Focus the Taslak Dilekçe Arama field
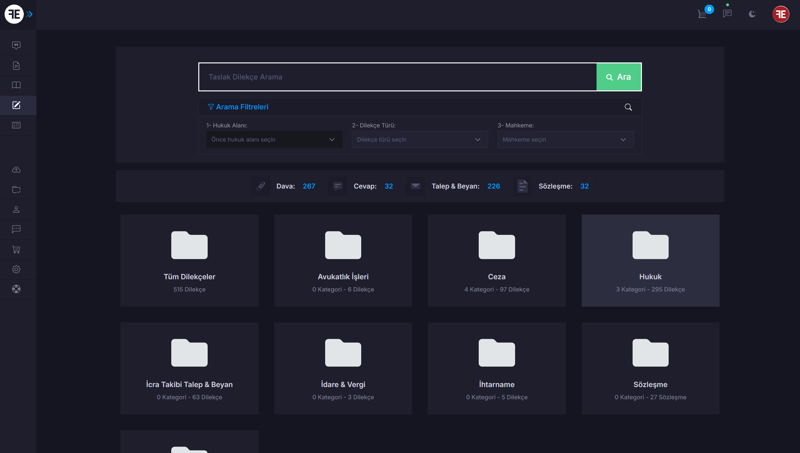Viewport: 800px width, 453px height. pos(397,77)
